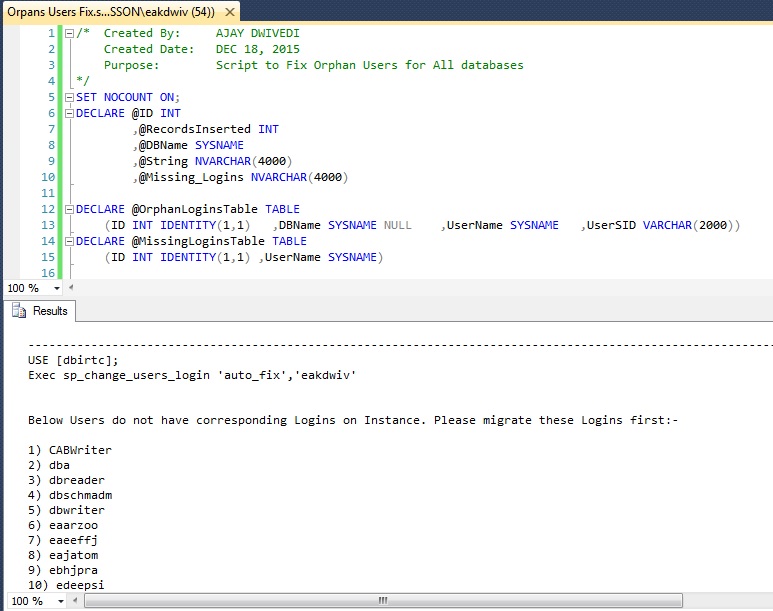Collapse the @OrphanLoginsTable declaration block
The height and width of the screenshot is (611, 773).
pyautogui.click(x=68, y=209)
